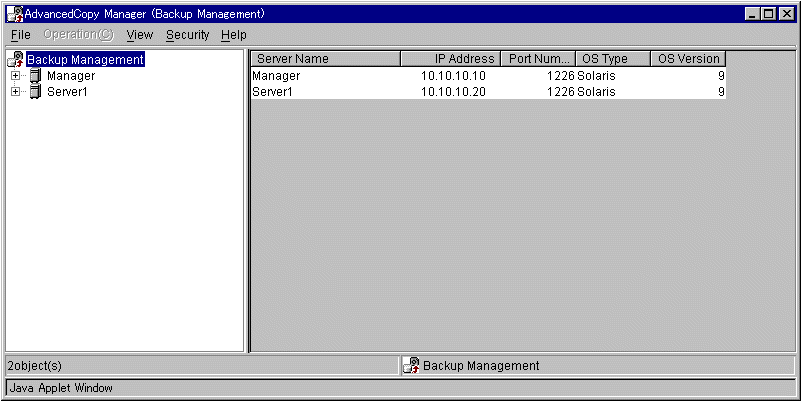Click the OS Version column header
Viewport: 802px width, 402px height.
coord(688,59)
